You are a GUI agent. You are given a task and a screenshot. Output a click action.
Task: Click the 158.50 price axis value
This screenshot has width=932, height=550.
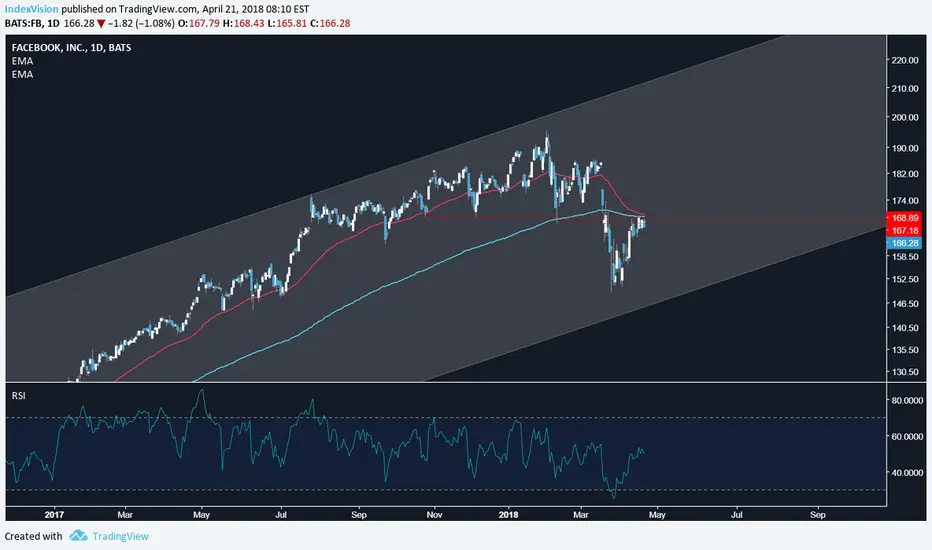(905, 257)
